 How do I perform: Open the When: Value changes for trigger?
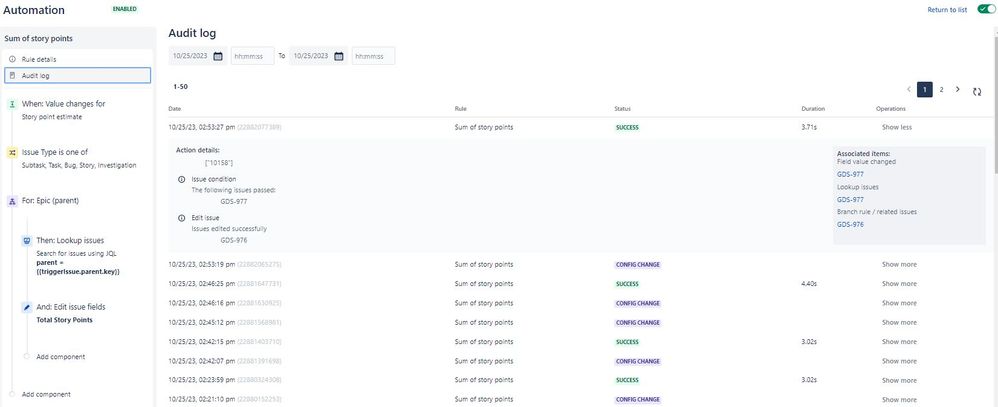point(64,104)
